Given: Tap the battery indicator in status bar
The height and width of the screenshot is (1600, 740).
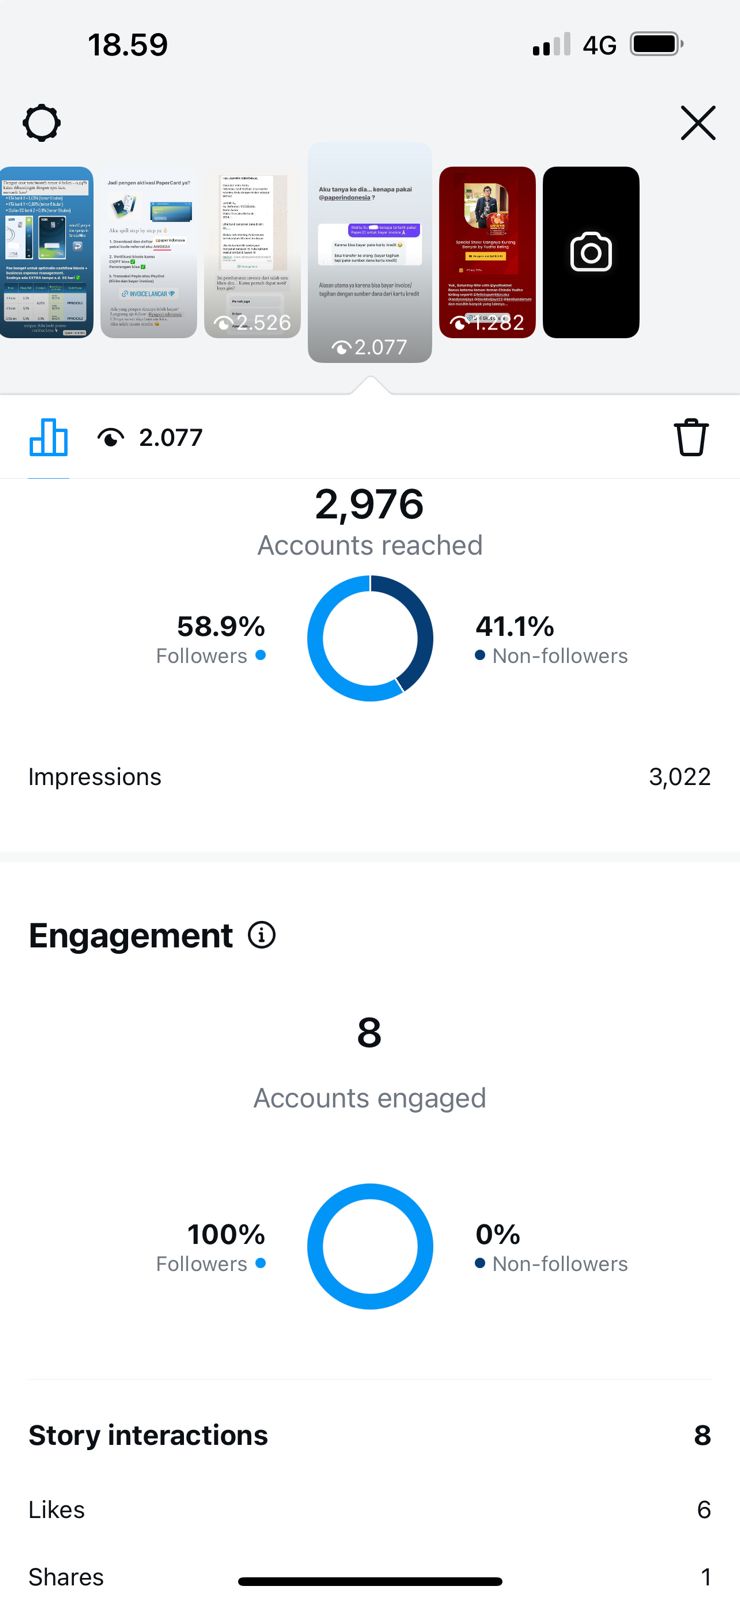Looking at the screenshot, I should (657, 44).
